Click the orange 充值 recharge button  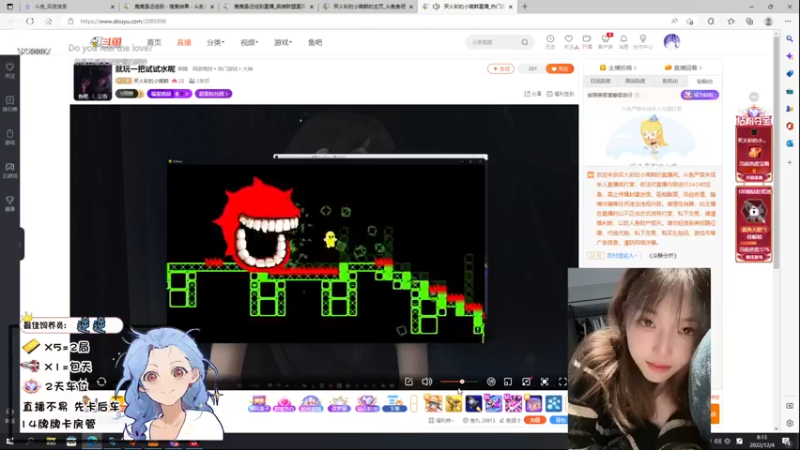tap(535, 420)
